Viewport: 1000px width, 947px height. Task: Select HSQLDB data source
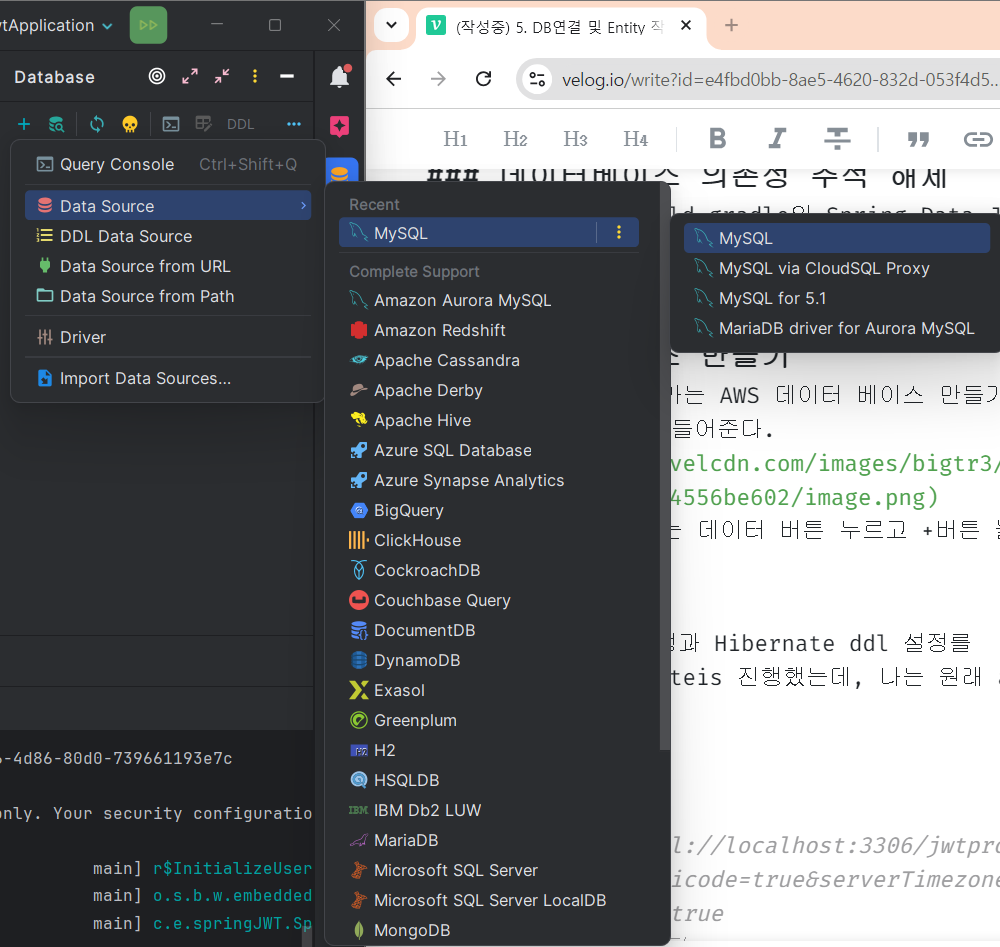click(489, 780)
